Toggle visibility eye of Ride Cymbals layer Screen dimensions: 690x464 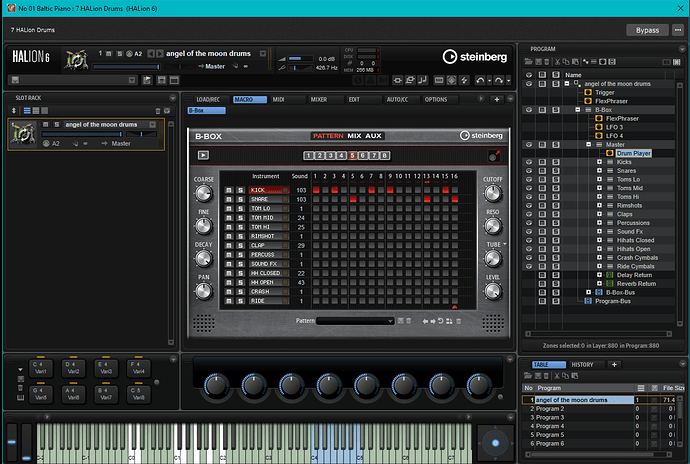[529, 266]
